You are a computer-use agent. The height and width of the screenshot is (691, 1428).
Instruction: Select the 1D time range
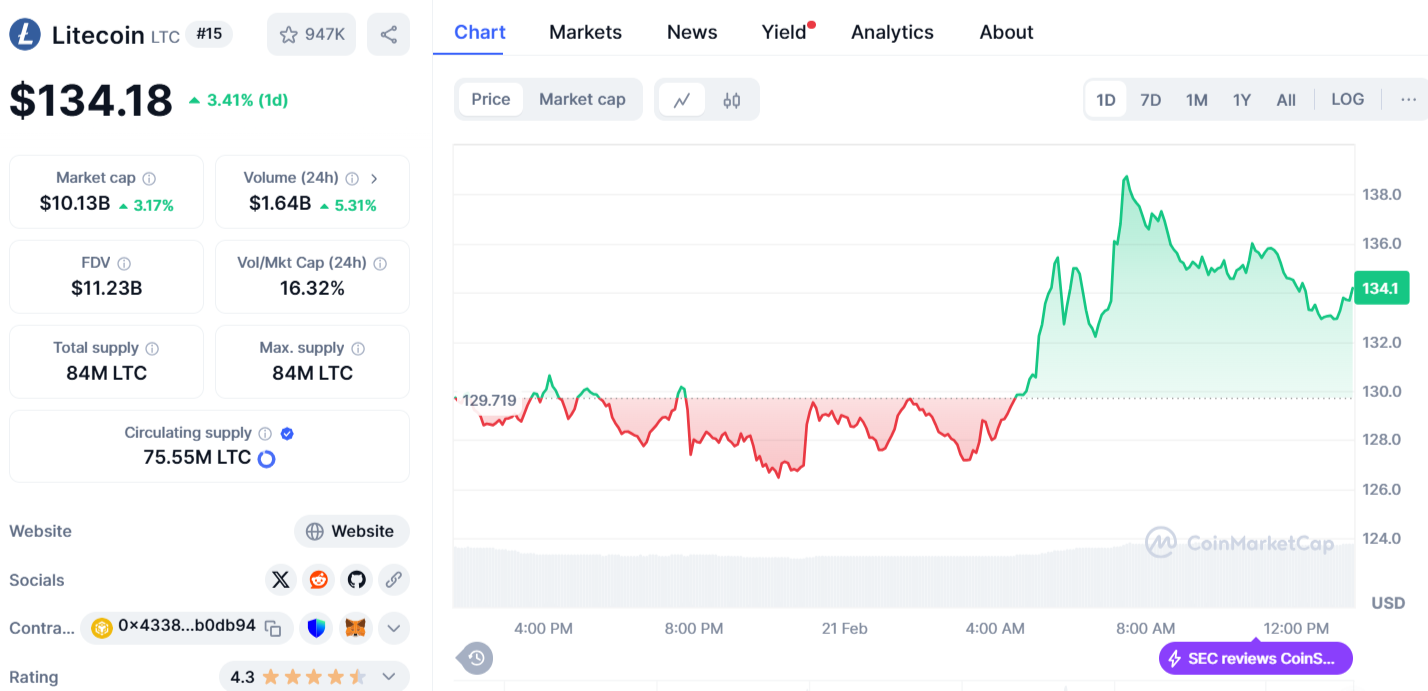1106,100
